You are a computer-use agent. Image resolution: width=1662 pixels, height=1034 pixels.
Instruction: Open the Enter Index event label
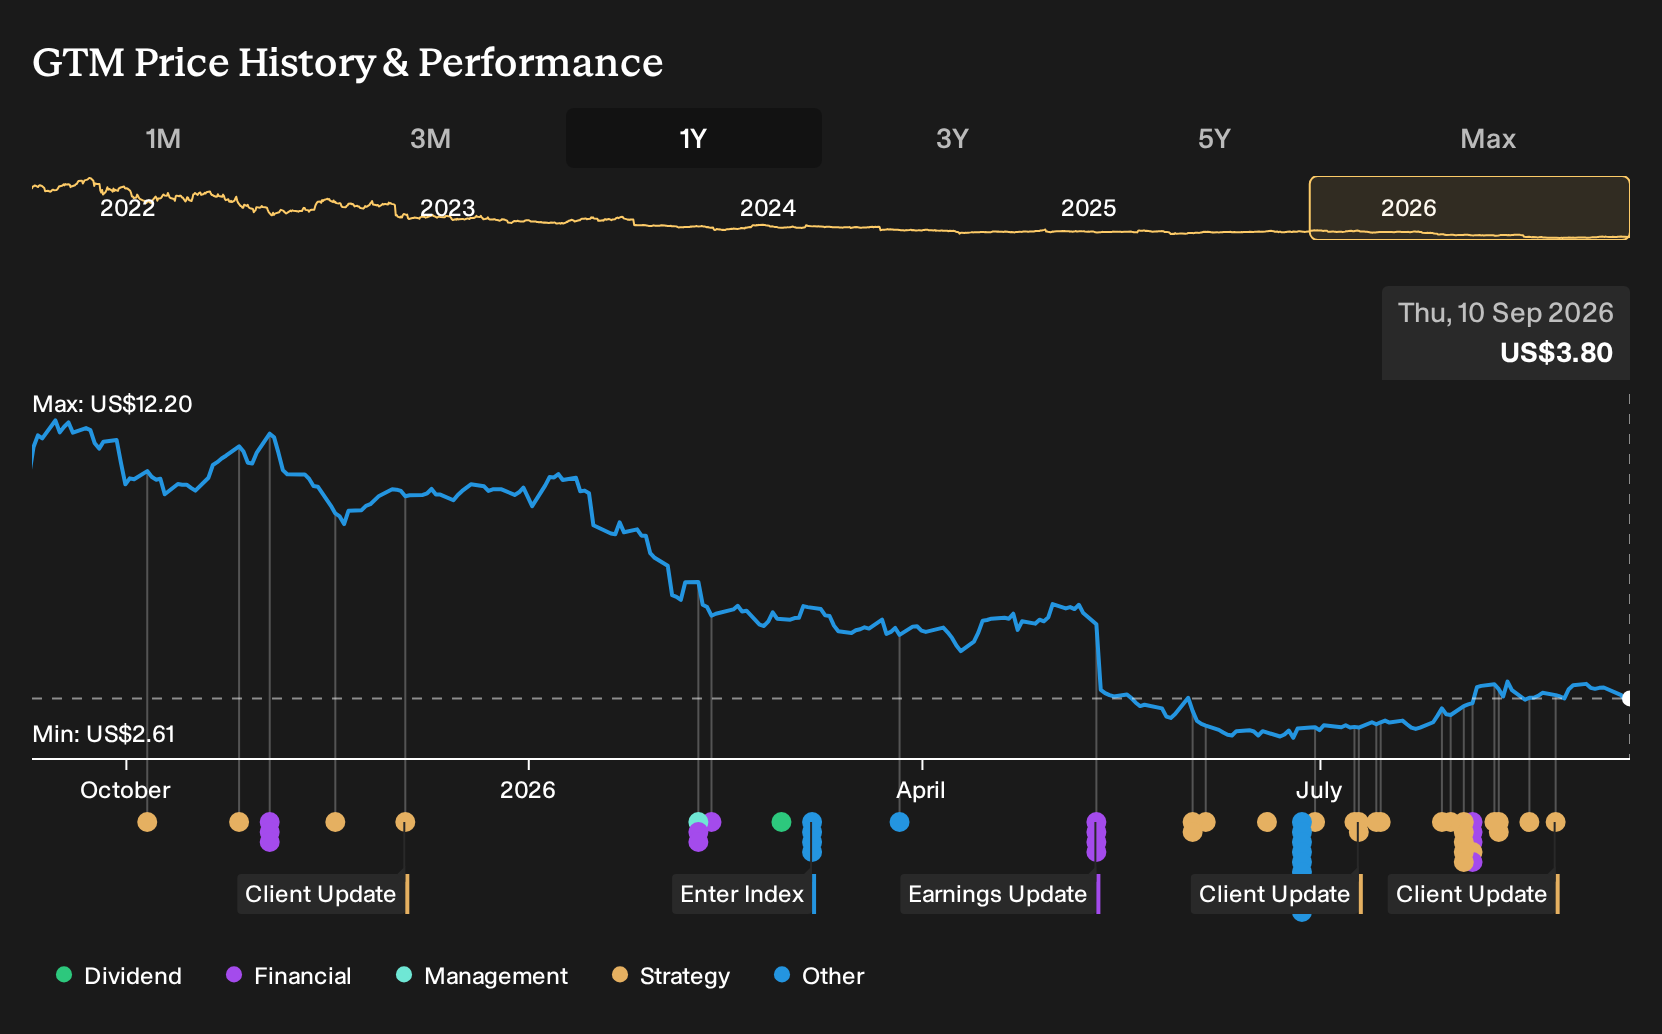coord(744,894)
